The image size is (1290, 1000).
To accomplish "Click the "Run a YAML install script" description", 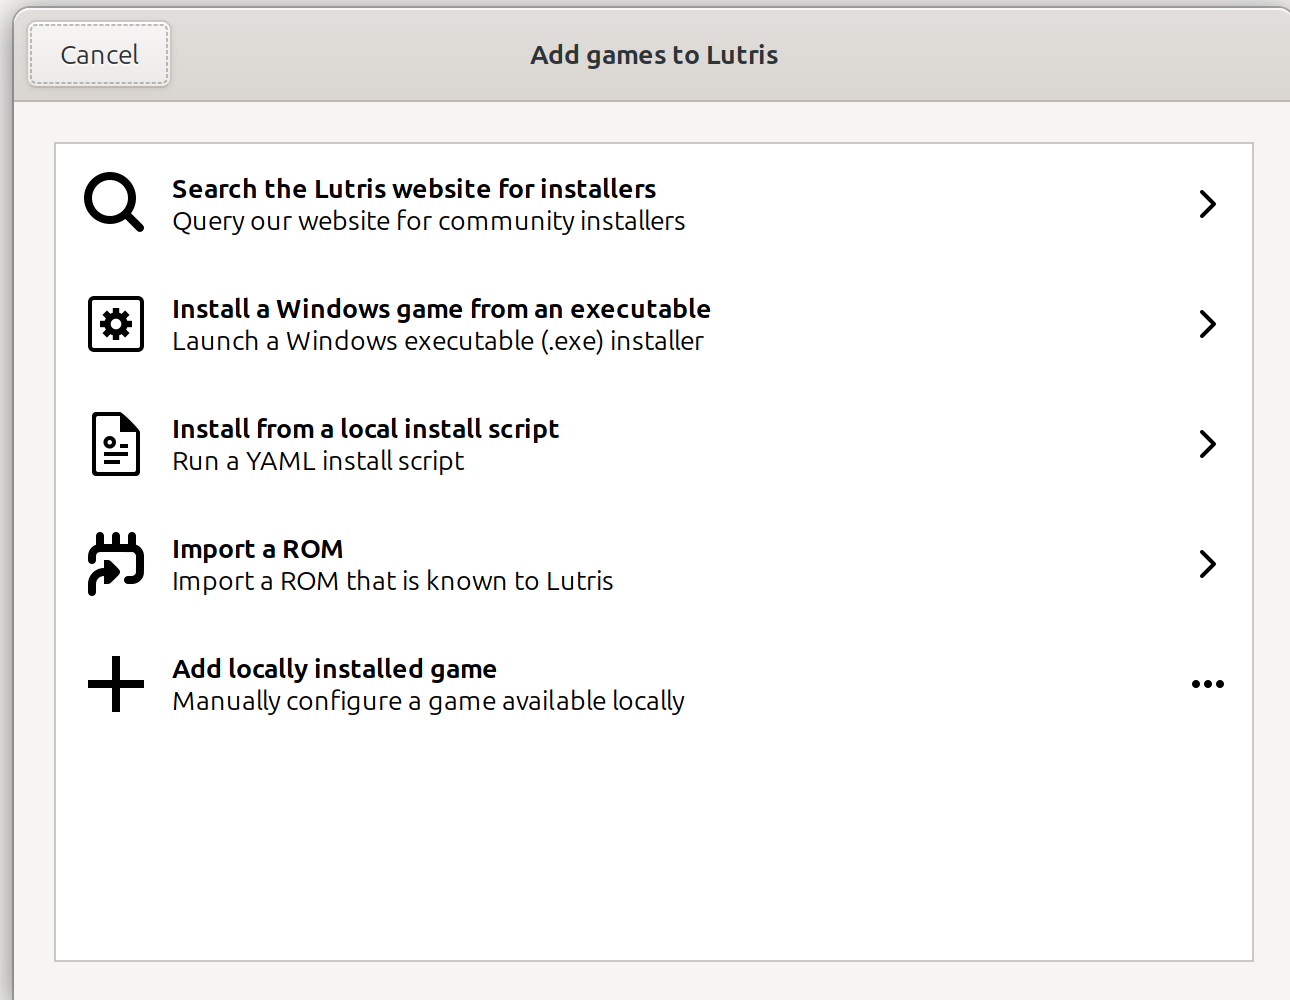I will point(318,461).
